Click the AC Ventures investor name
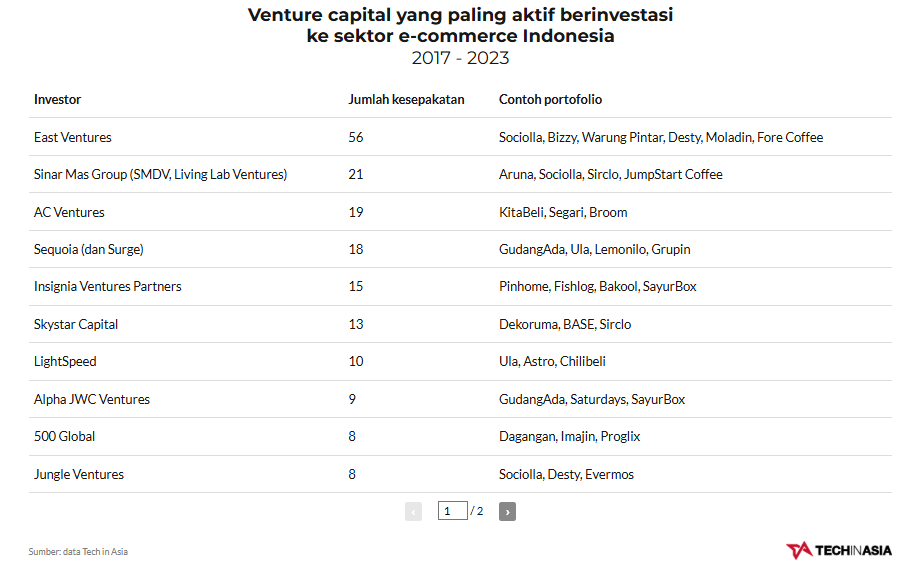The image size is (920, 580). (x=69, y=212)
